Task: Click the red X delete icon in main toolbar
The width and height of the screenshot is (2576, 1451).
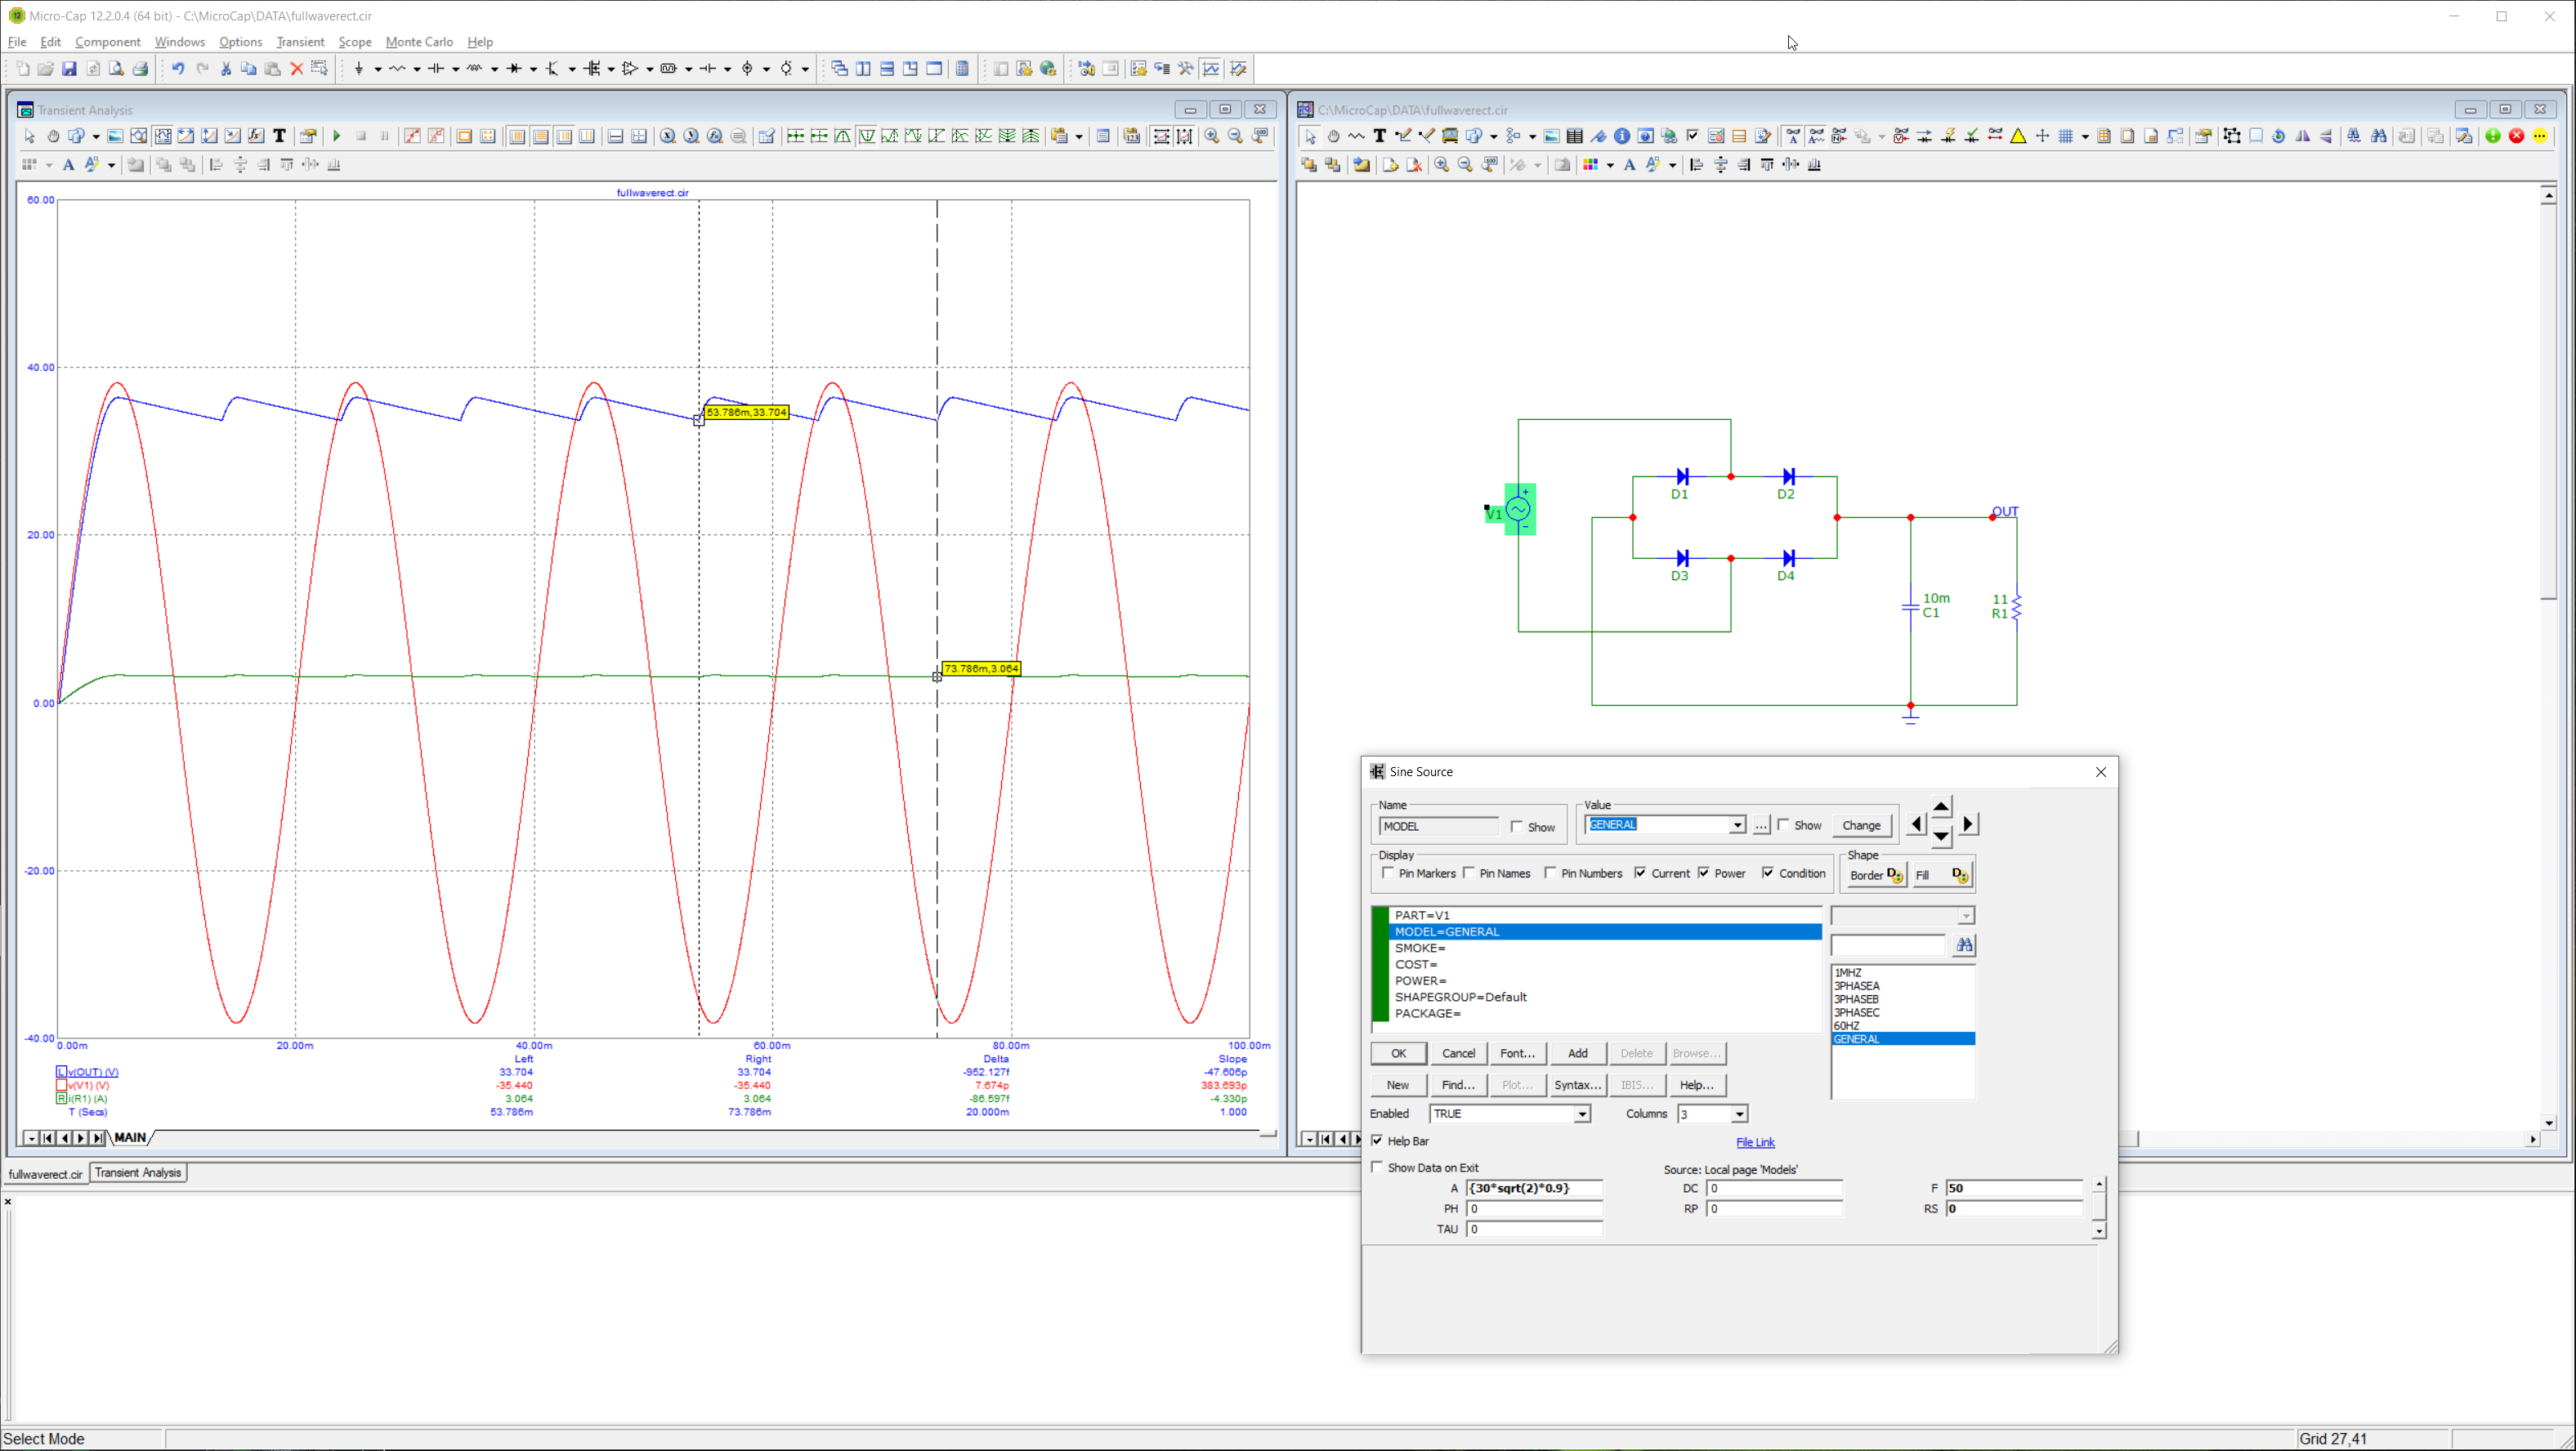Action: click(x=297, y=69)
